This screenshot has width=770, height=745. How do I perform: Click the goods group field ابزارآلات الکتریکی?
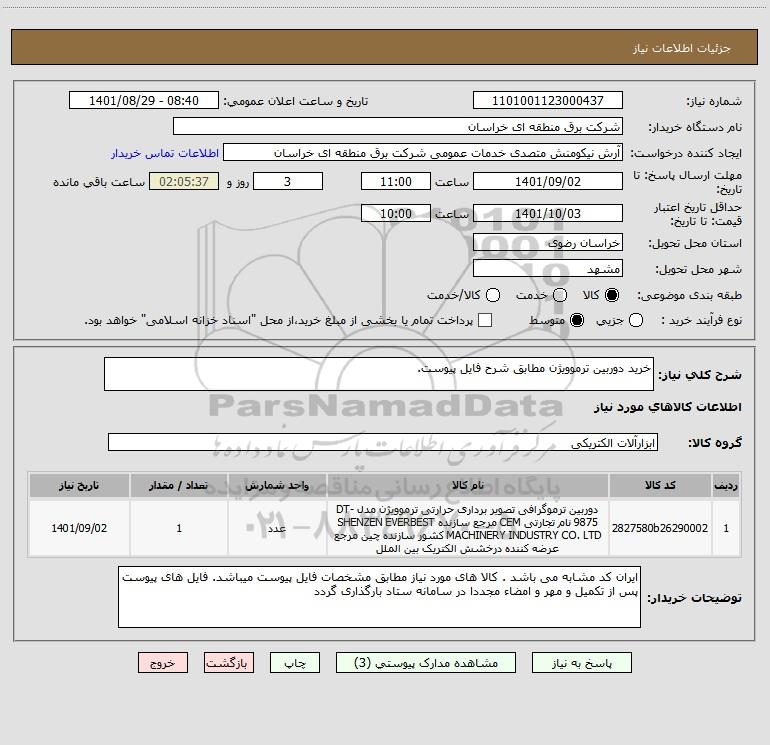tap(383, 442)
